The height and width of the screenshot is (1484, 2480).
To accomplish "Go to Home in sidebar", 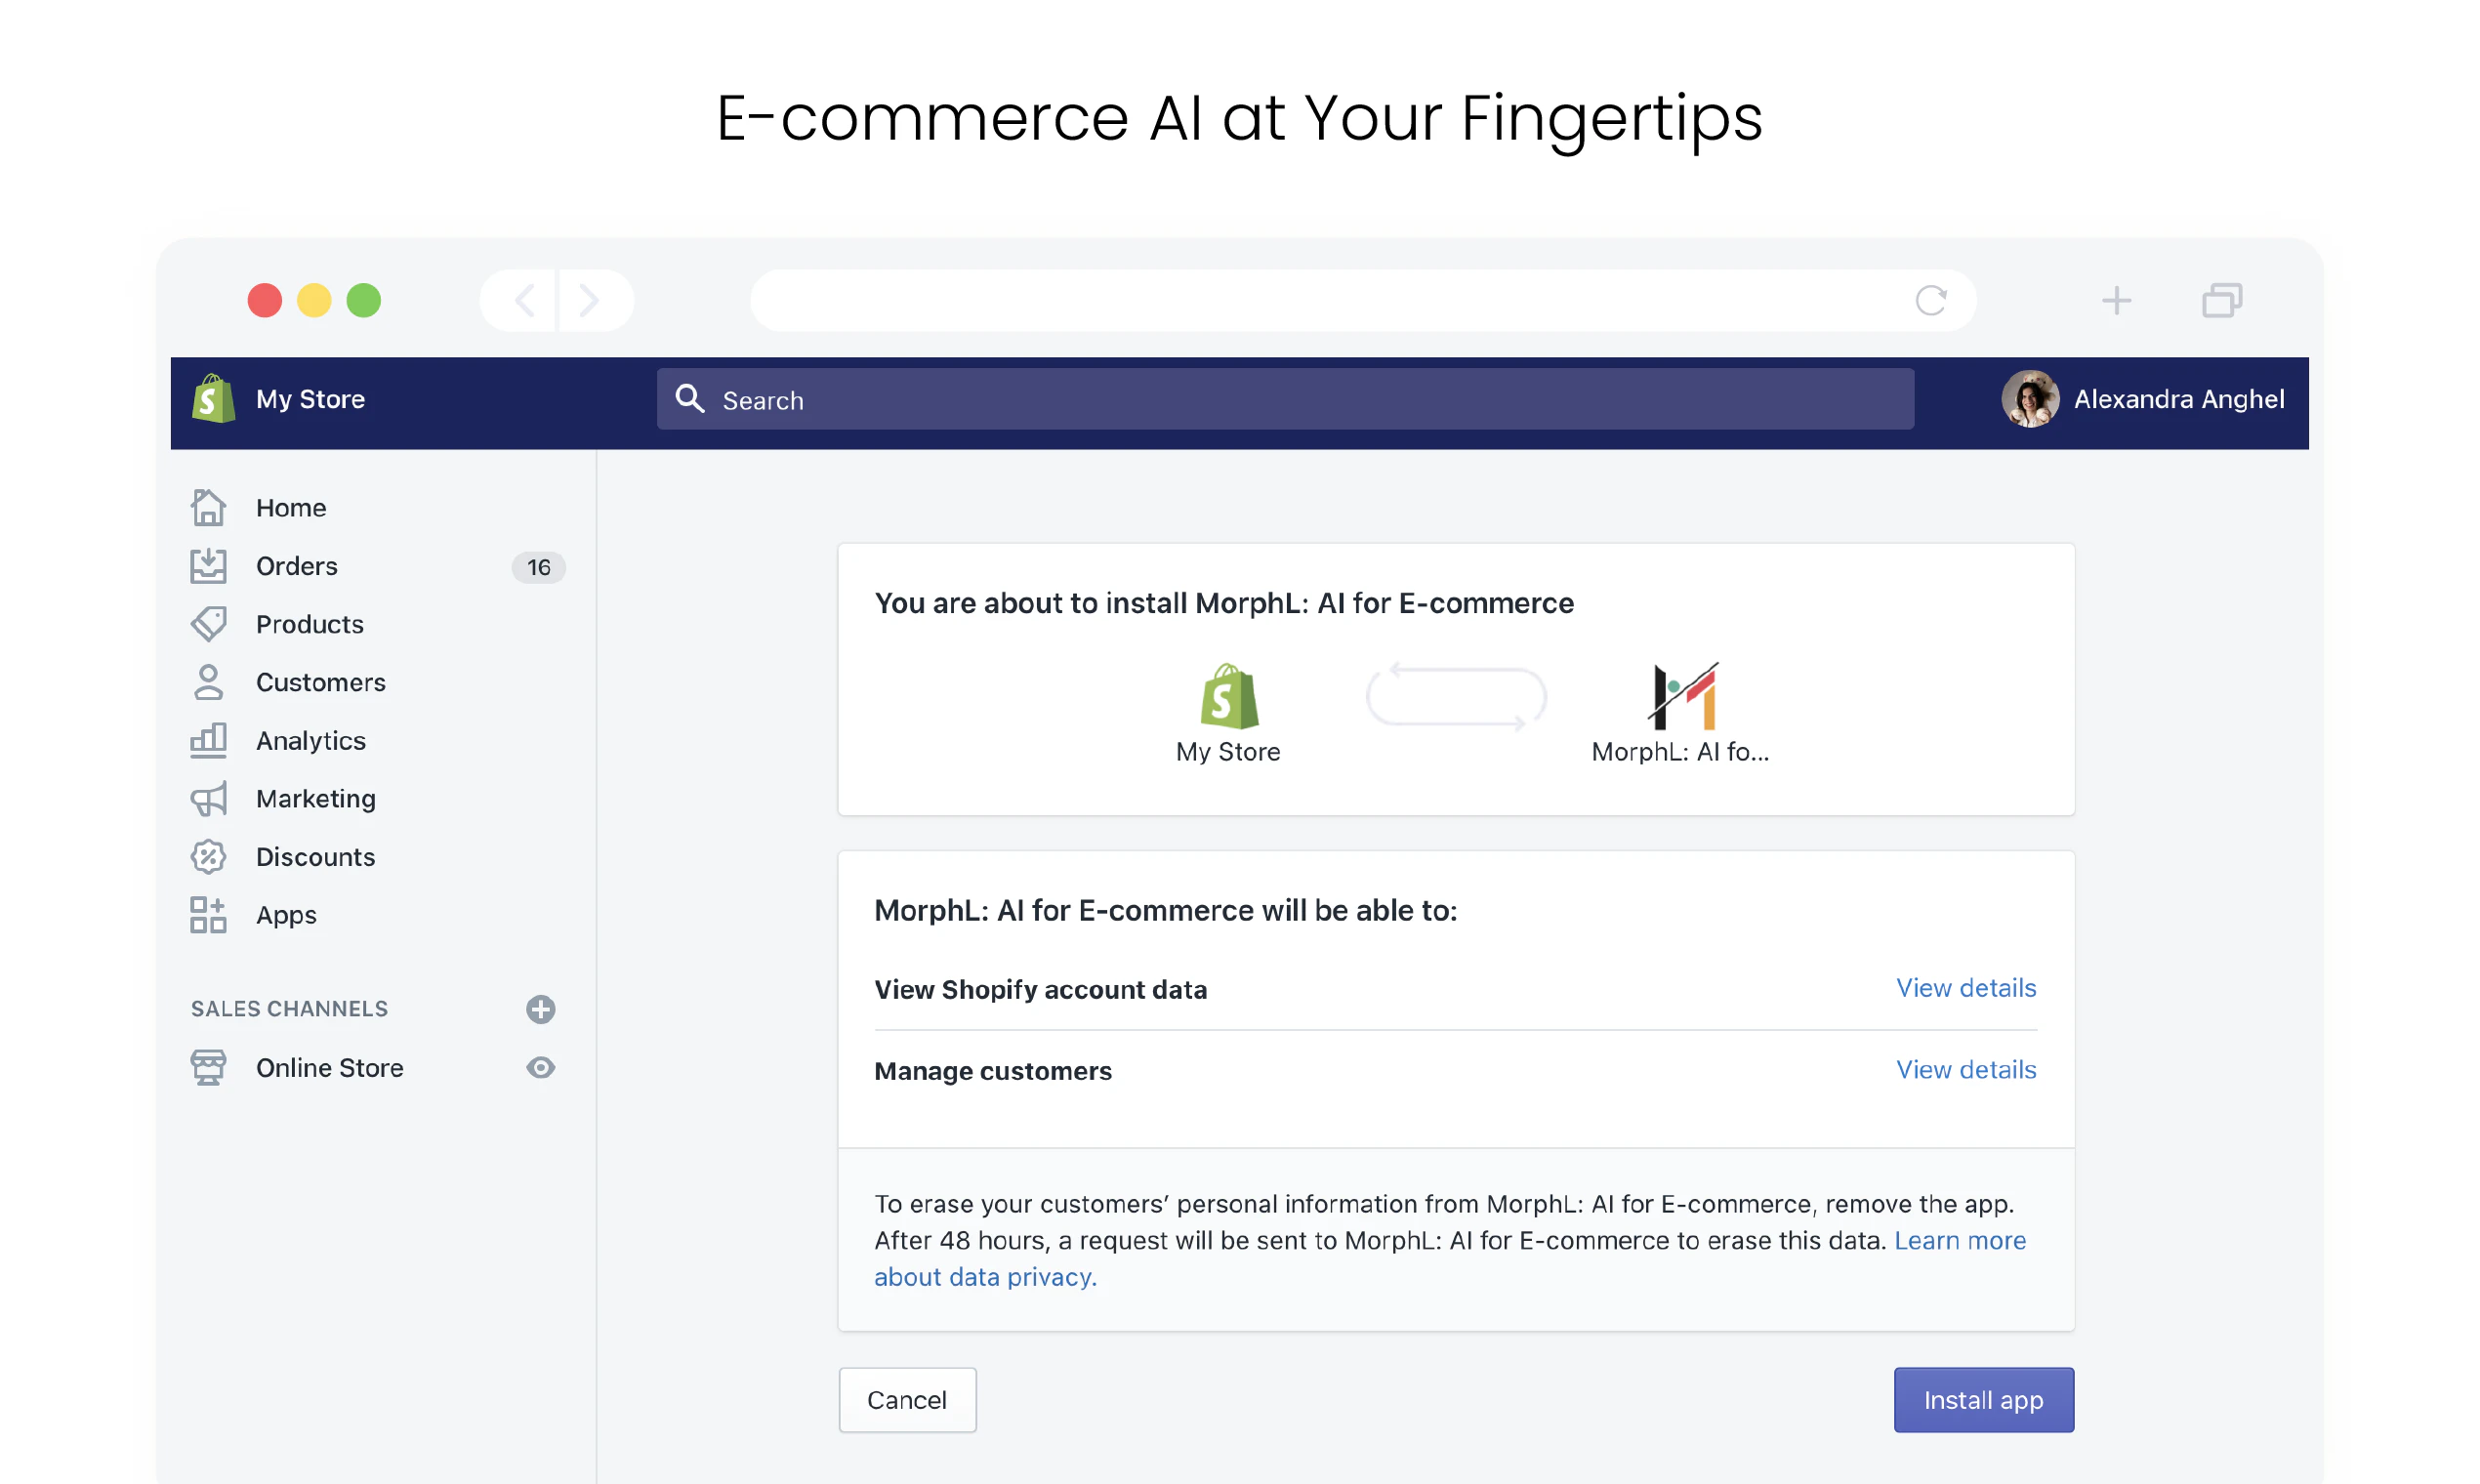I will point(291,508).
